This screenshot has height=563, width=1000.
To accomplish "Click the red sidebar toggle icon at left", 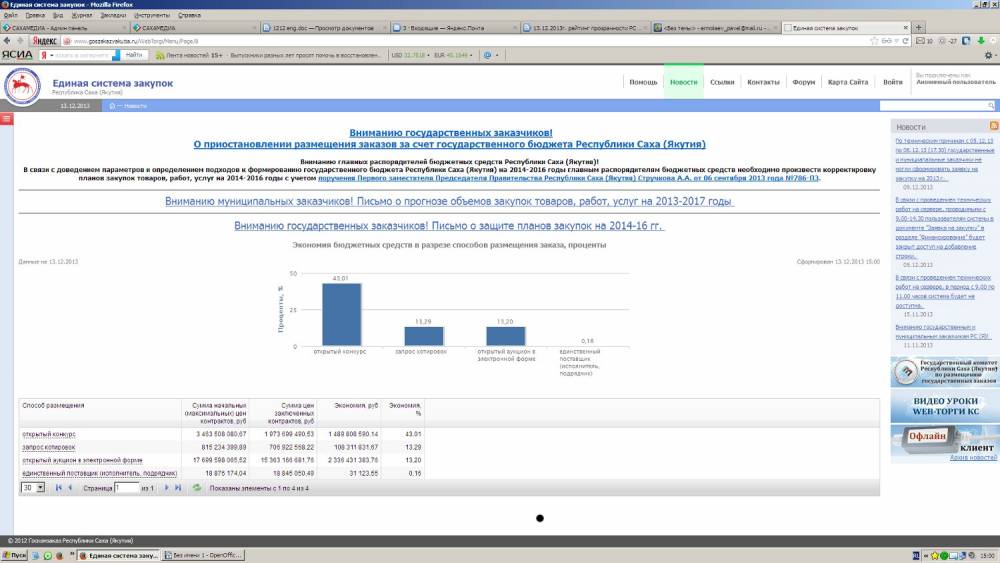I will coord(5,119).
